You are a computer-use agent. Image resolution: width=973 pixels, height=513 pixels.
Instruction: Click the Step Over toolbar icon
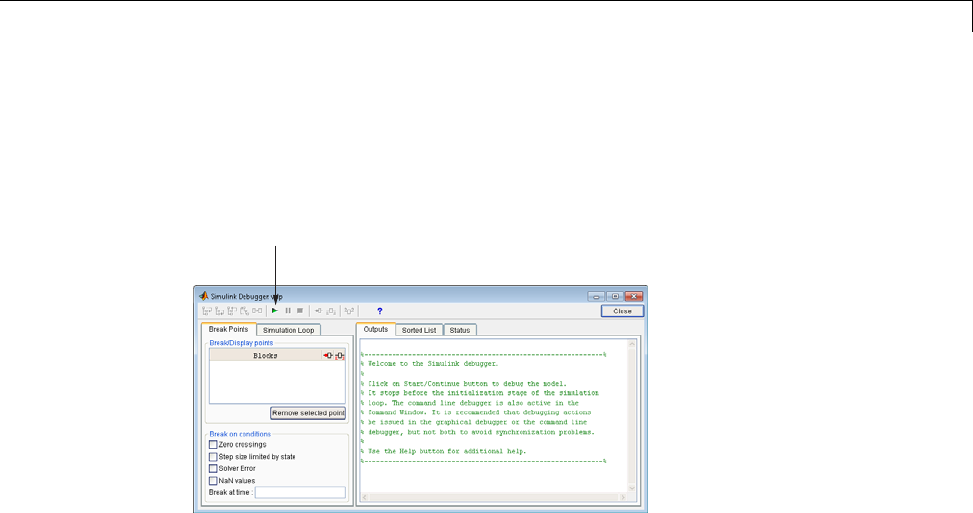pos(219,311)
